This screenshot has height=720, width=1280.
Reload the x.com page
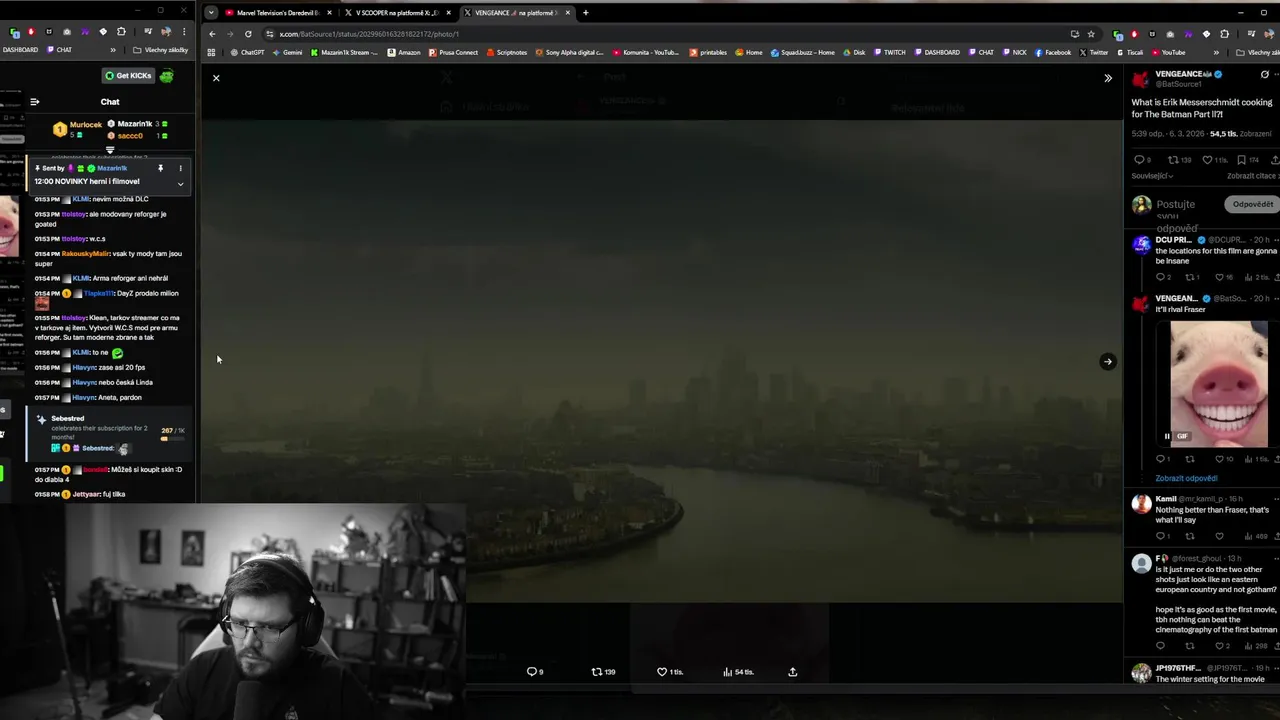(248, 34)
